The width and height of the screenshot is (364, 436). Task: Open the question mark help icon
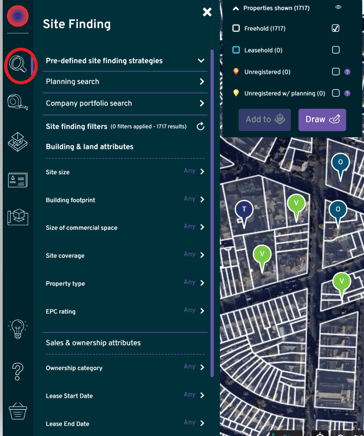coord(17,372)
